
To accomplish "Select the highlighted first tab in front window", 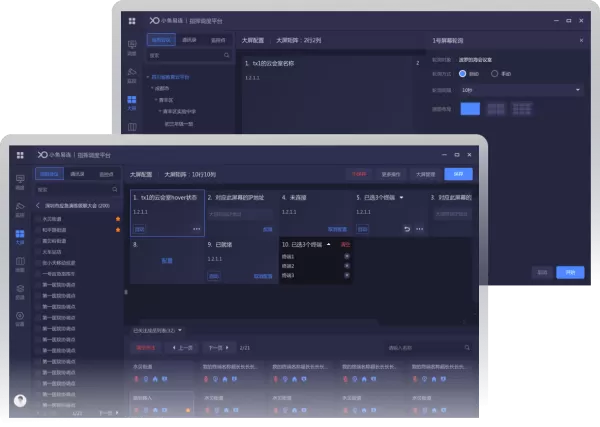I will pos(49,174).
